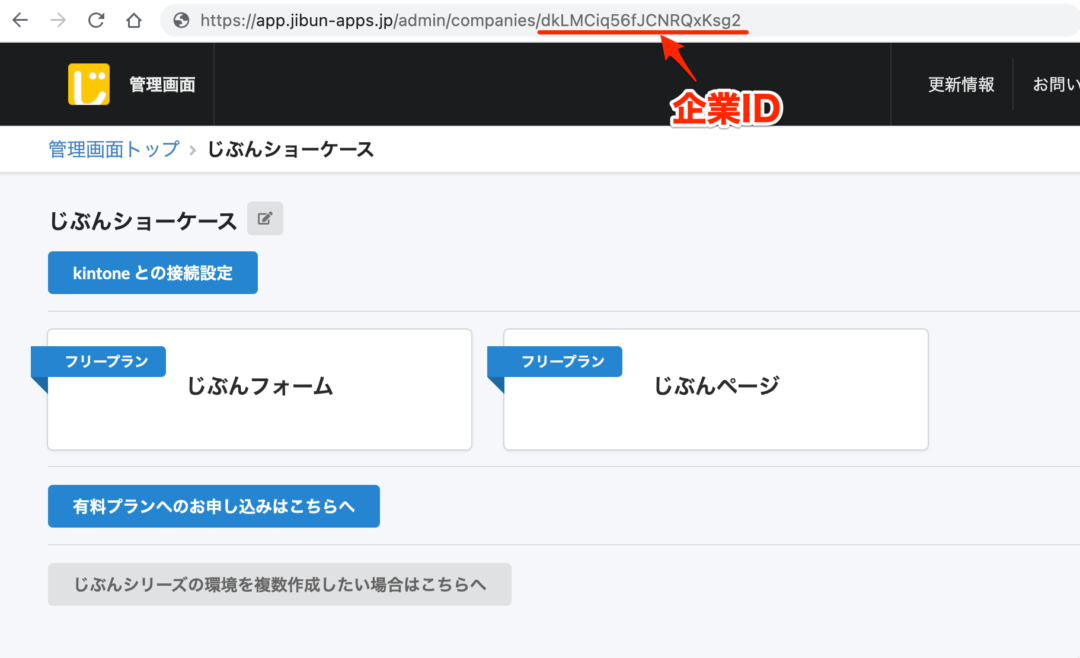Toggle the 管理画面 header label

tap(160, 84)
